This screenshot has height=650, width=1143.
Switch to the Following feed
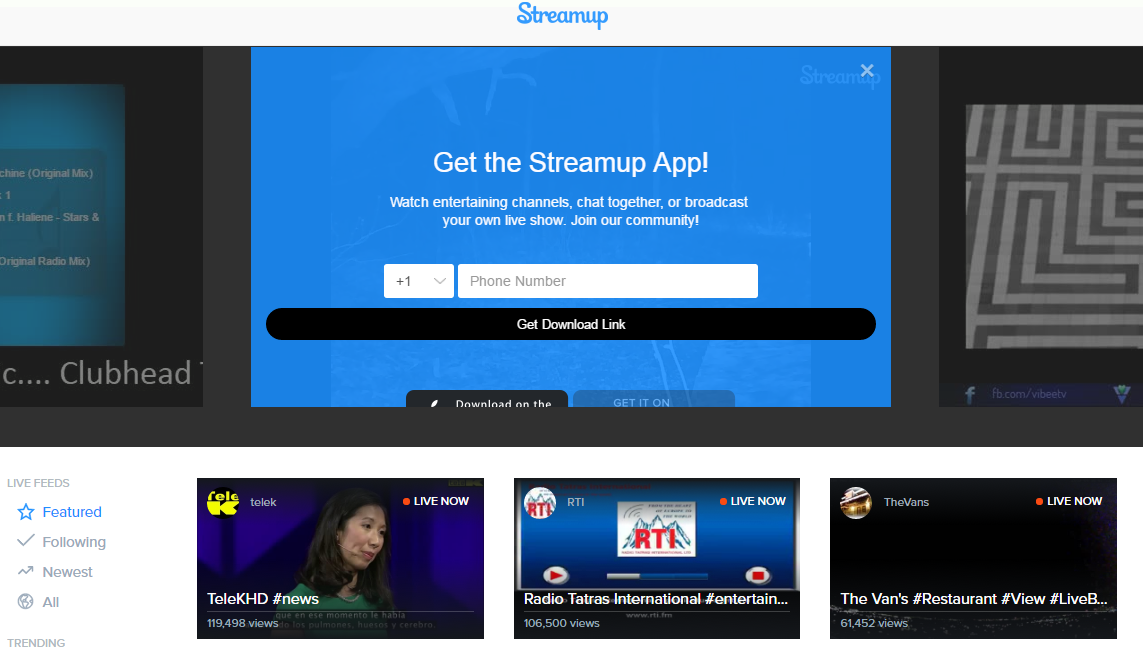click(x=74, y=542)
